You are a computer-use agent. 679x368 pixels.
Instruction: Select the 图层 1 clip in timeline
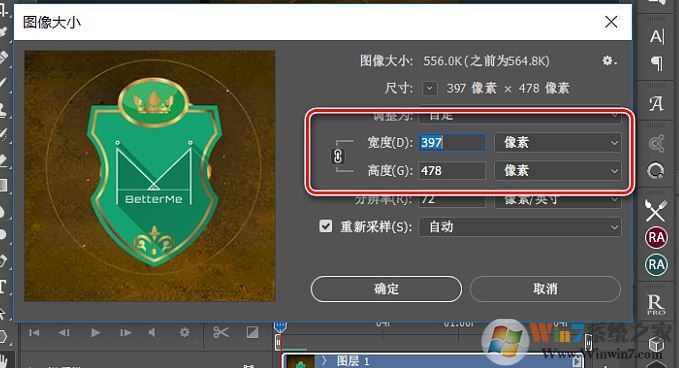[432, 361]
